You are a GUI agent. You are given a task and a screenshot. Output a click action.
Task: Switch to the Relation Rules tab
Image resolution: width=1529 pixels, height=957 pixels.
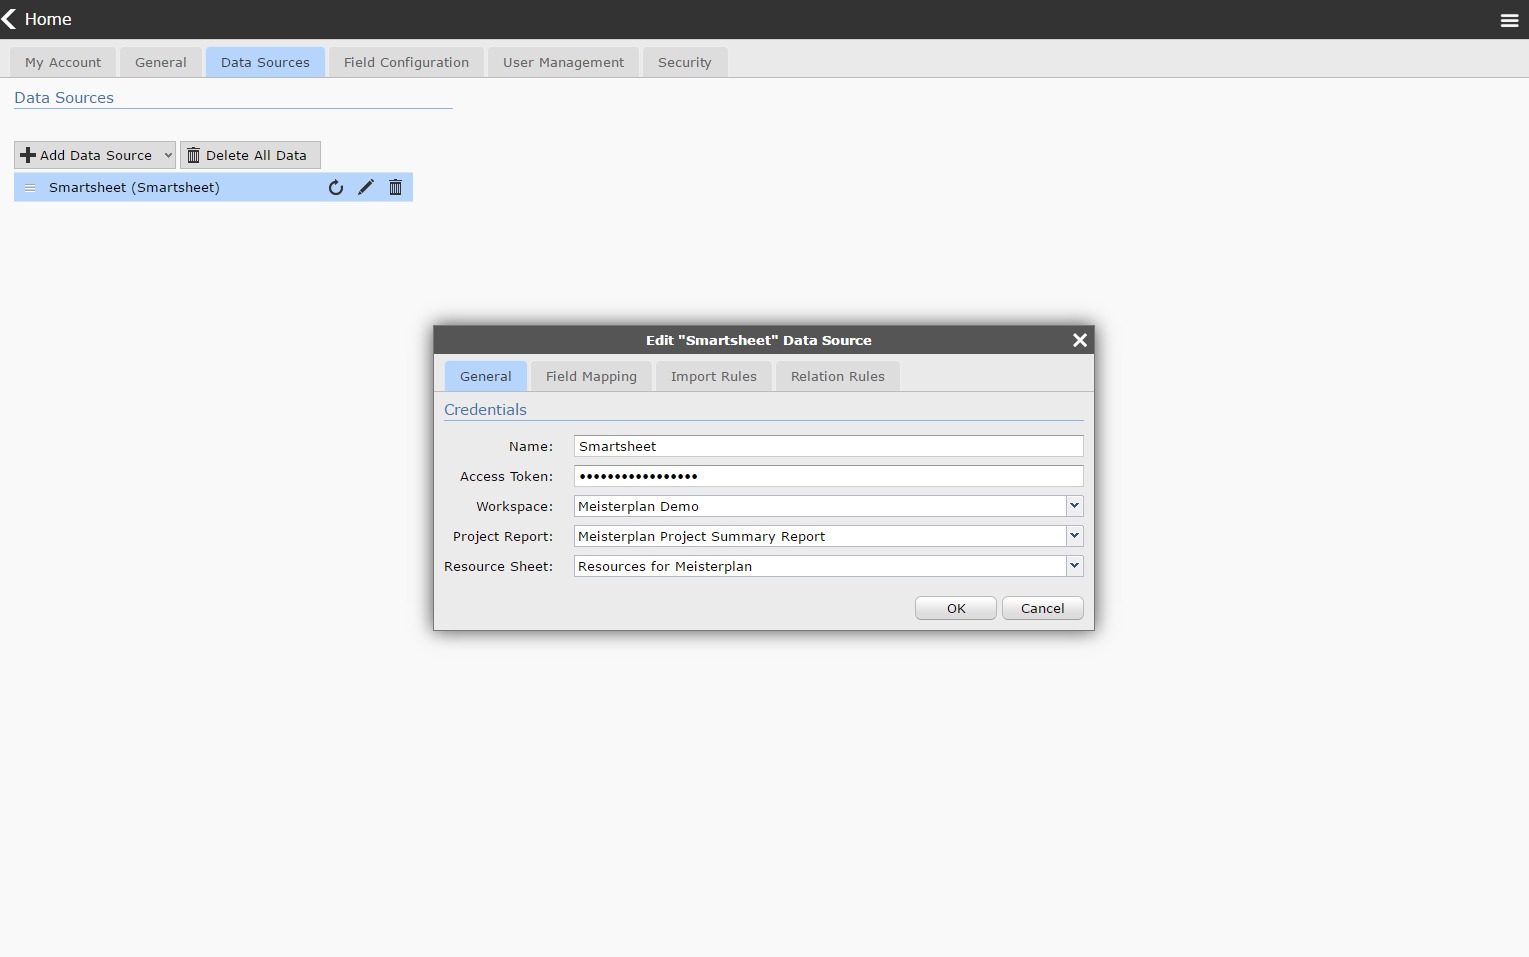[838, 376]
